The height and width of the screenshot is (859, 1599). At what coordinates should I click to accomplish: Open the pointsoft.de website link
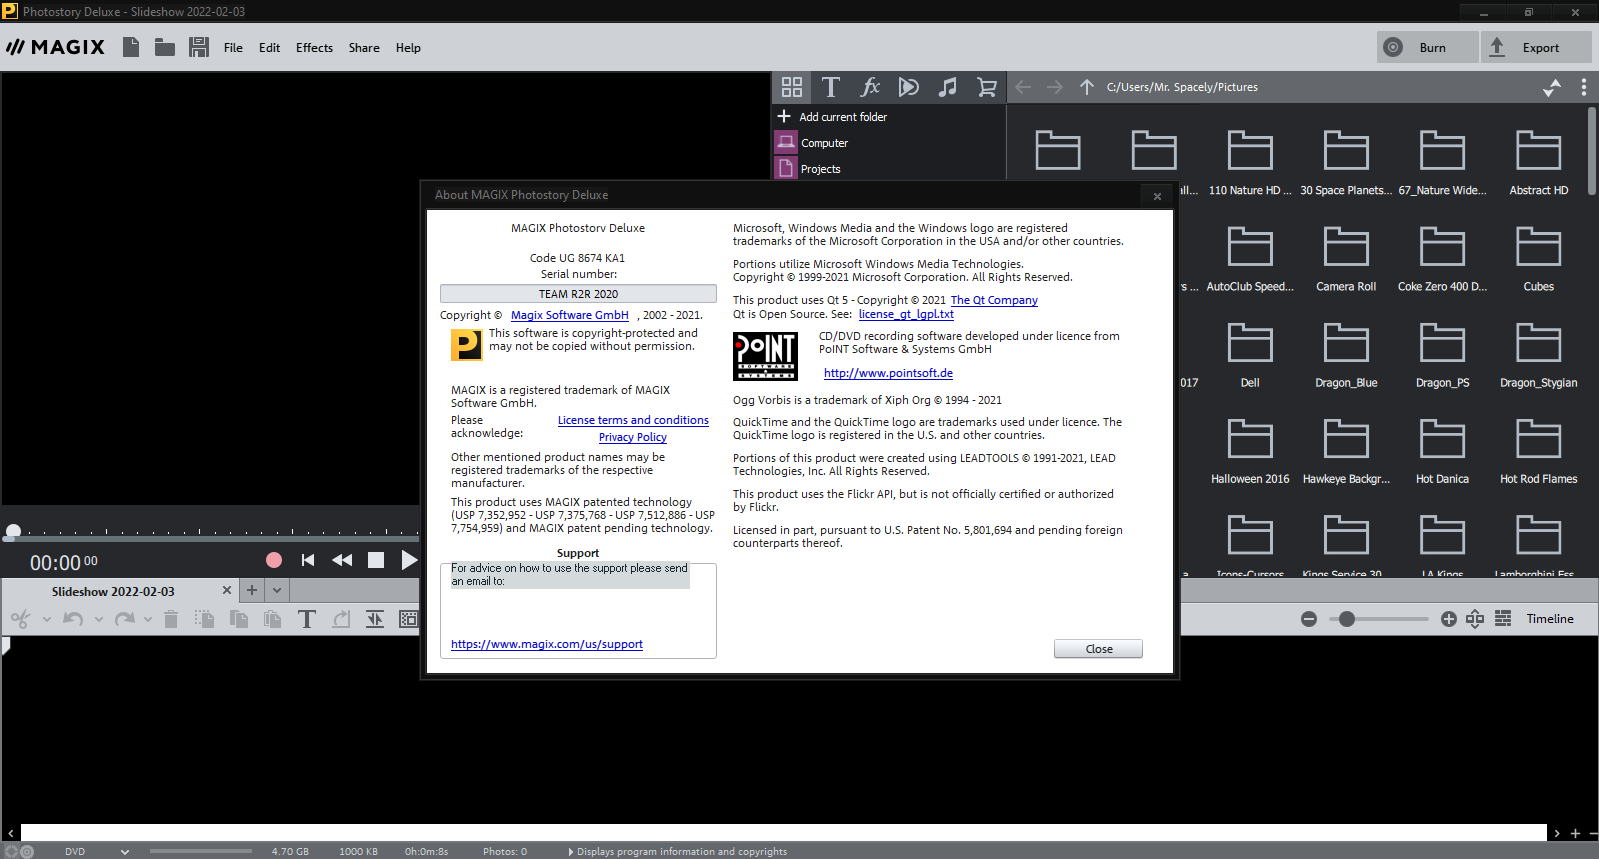click(888, 373)
